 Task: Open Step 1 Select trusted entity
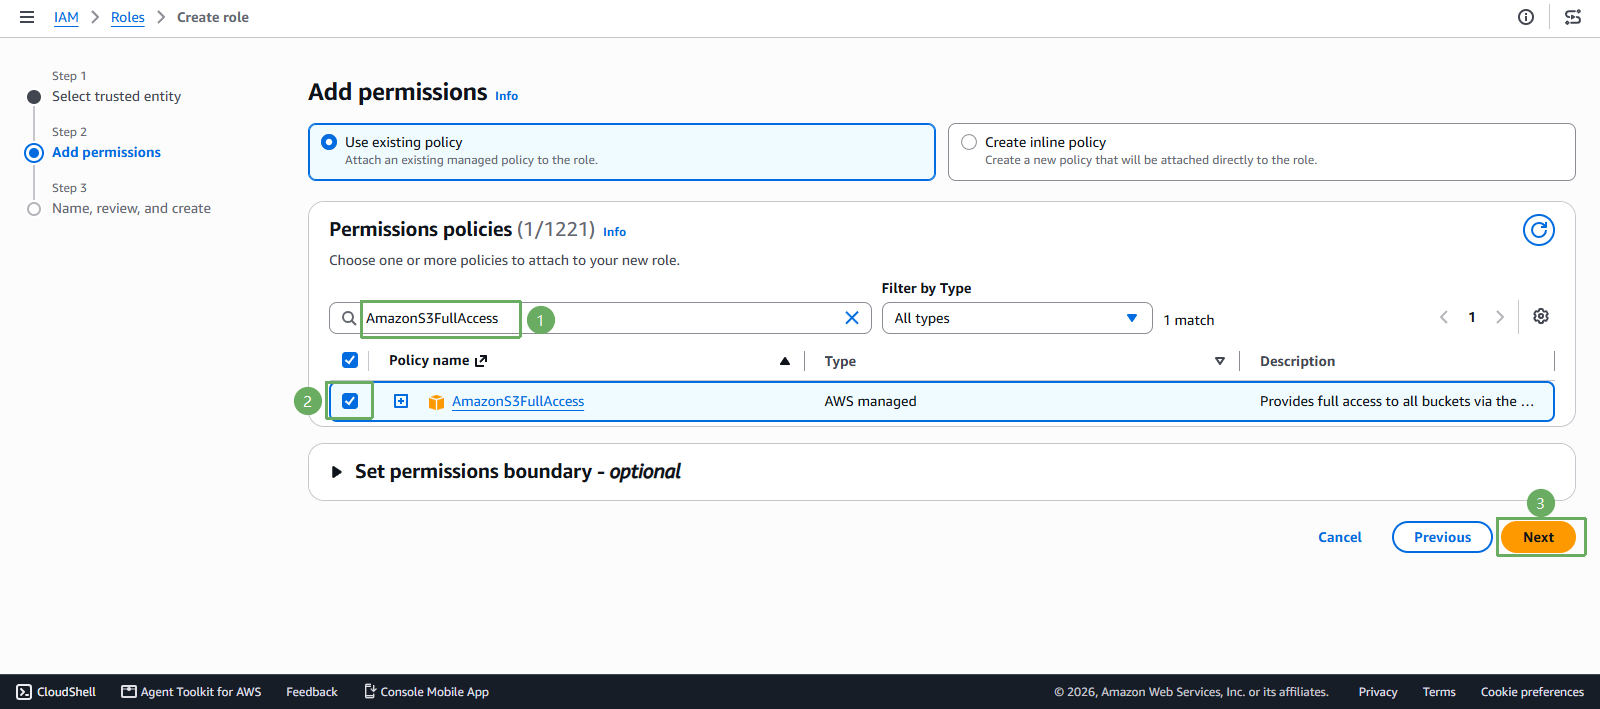click(x=116, y=97)
